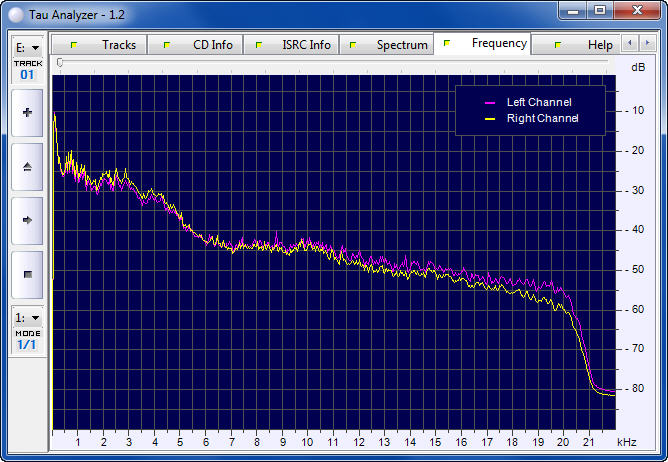668x462 pixels.
Task: Open the E: drive dropdown
Action: [x=27, y=47]
